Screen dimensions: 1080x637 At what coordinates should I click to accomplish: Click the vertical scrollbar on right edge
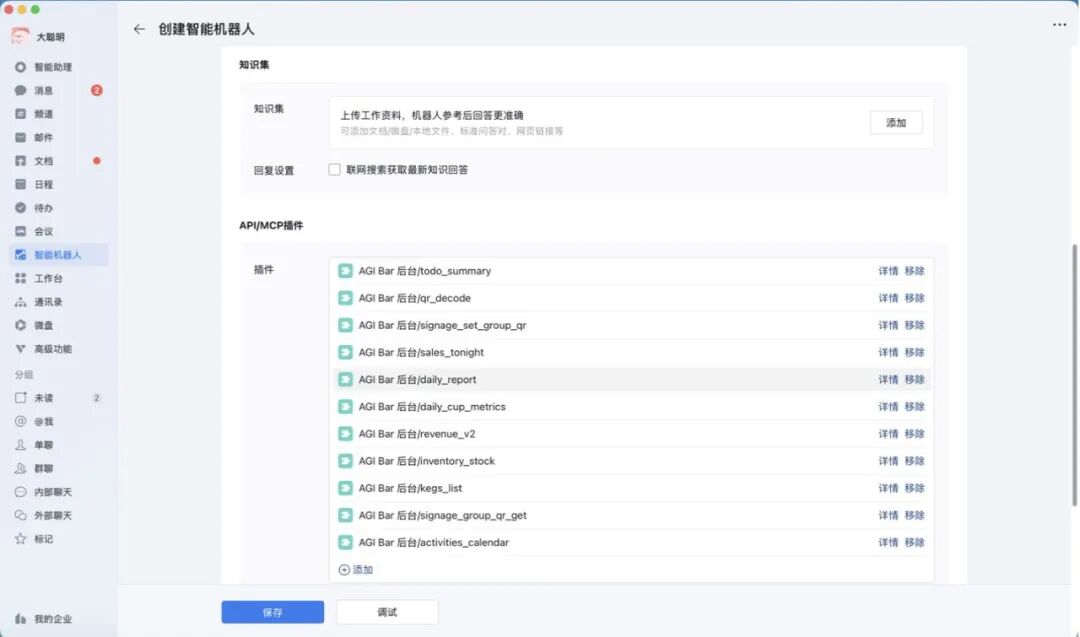pyautogui.click(x=1074, y=375)
